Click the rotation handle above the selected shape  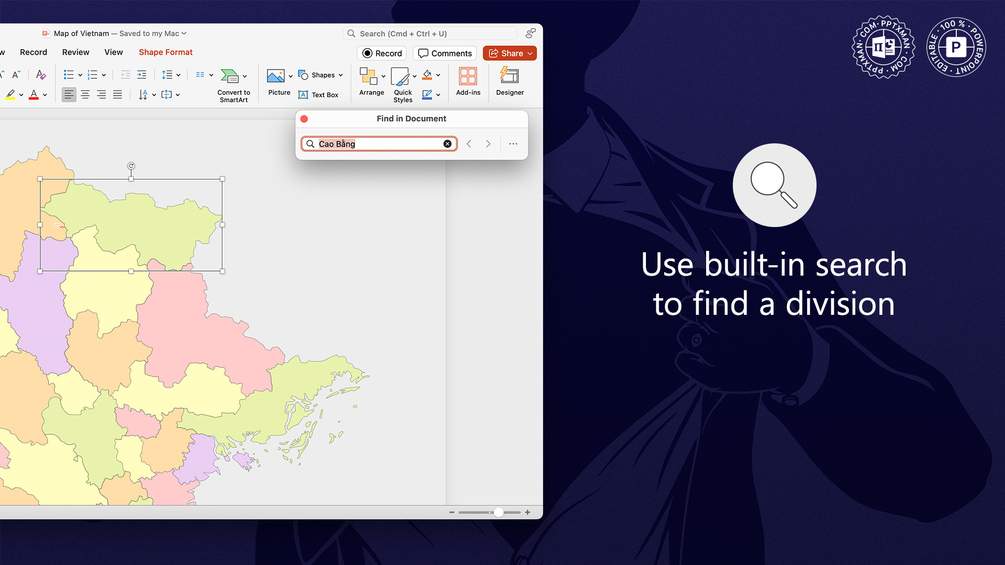pos(131,166)
